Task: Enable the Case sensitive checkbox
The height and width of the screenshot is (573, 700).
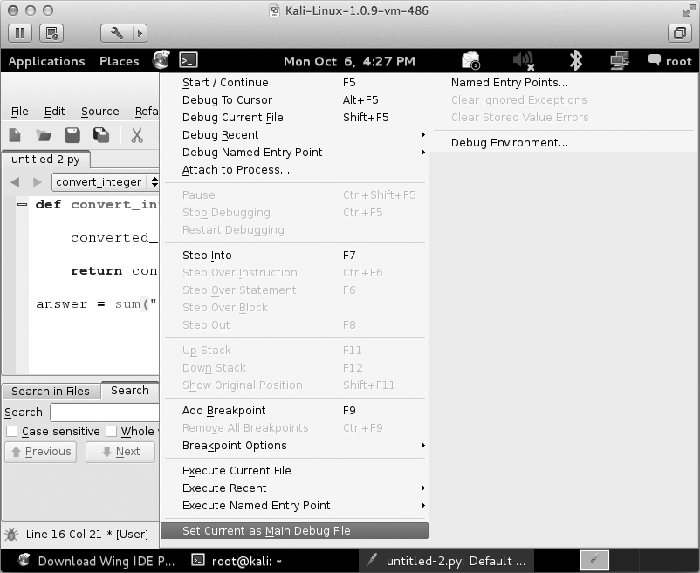Action: point(12,431)
